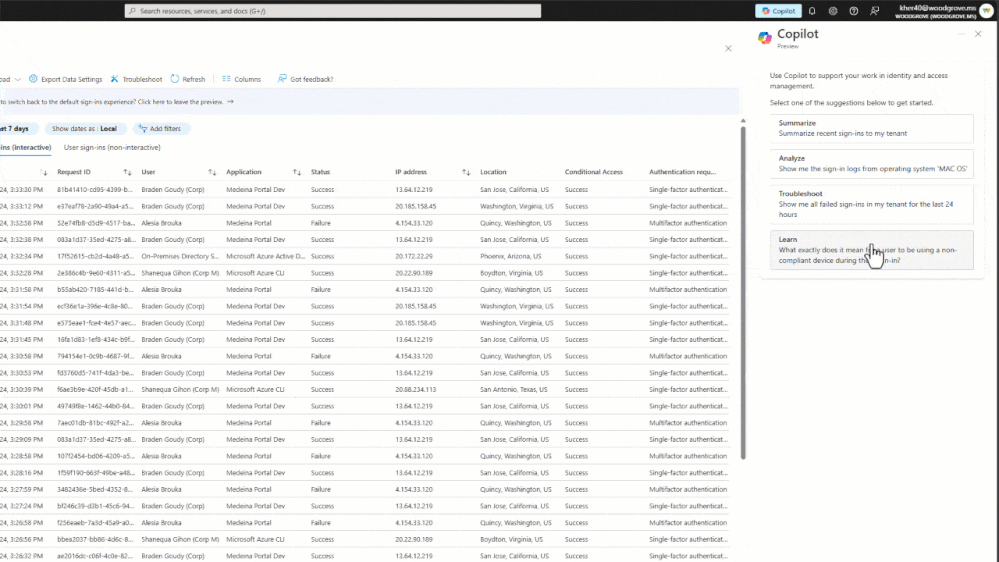Select the Troubleshoot Copilot suggestion
Viewport: 999px width, 562px height.
tap(872, 204)
